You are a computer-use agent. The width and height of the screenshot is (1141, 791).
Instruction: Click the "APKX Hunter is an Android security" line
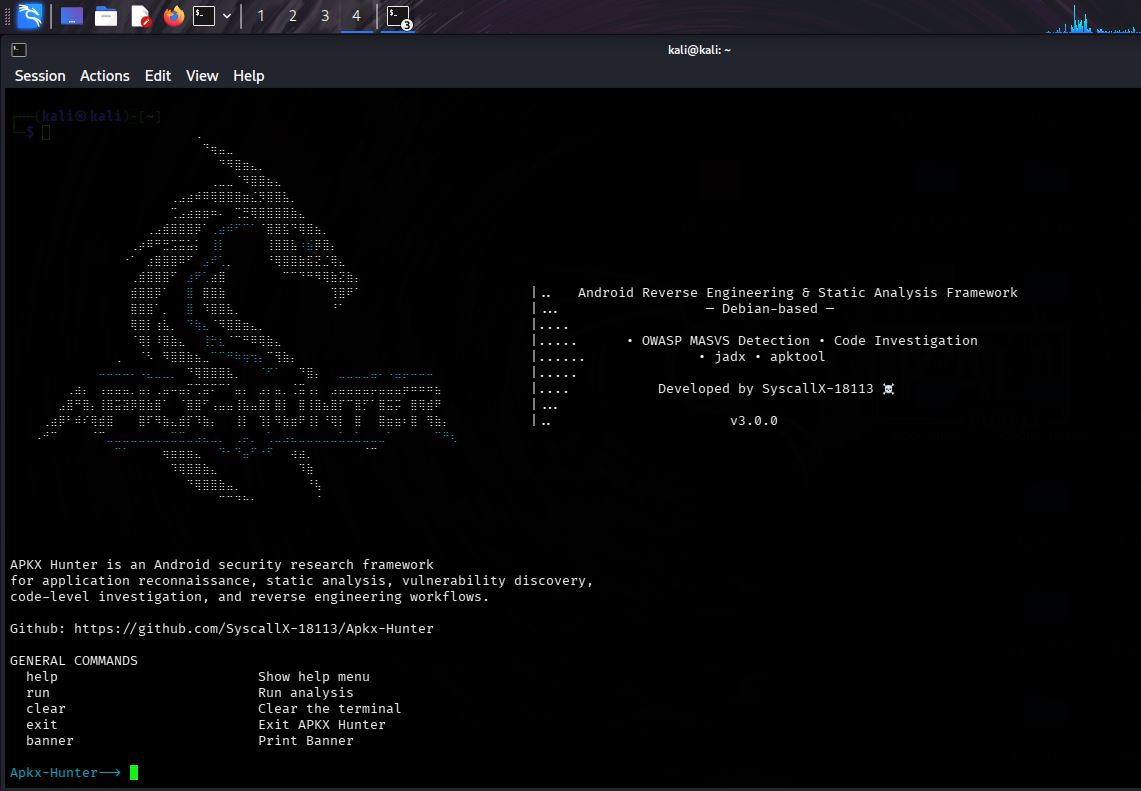pyautogui.click(x=222, y=565)
